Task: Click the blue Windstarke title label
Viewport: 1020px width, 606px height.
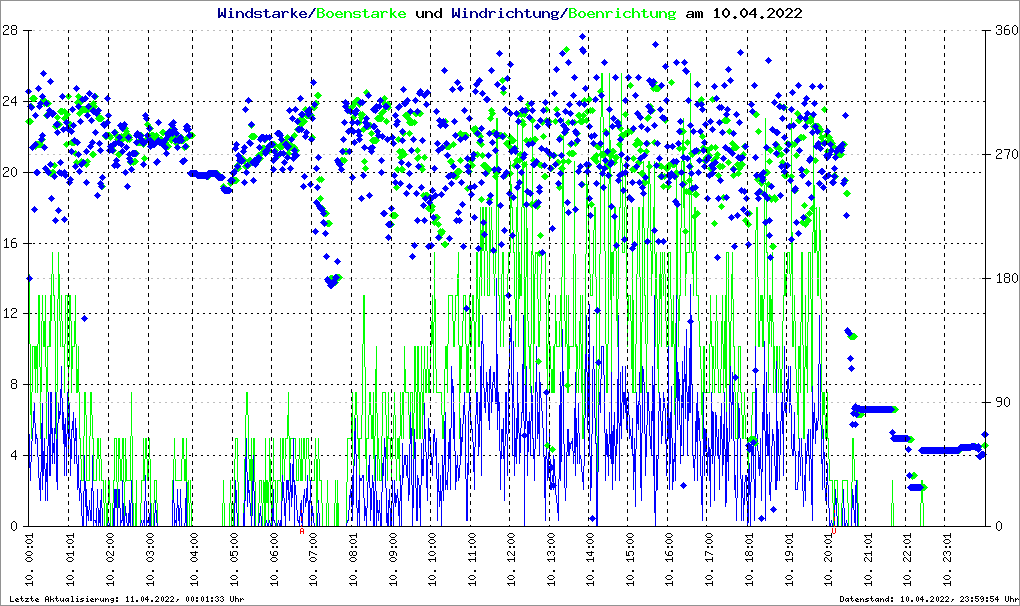Action: click(x=264, y=13)
